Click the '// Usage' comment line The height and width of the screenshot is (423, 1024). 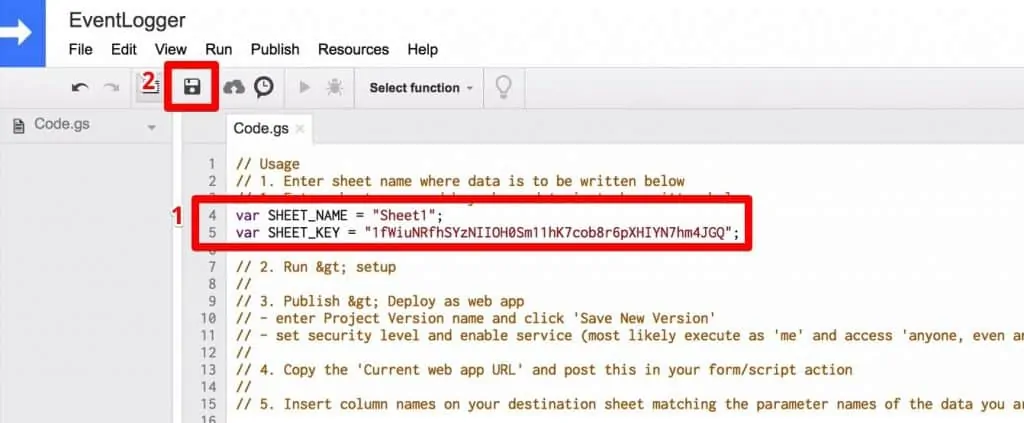click(268, 164)
